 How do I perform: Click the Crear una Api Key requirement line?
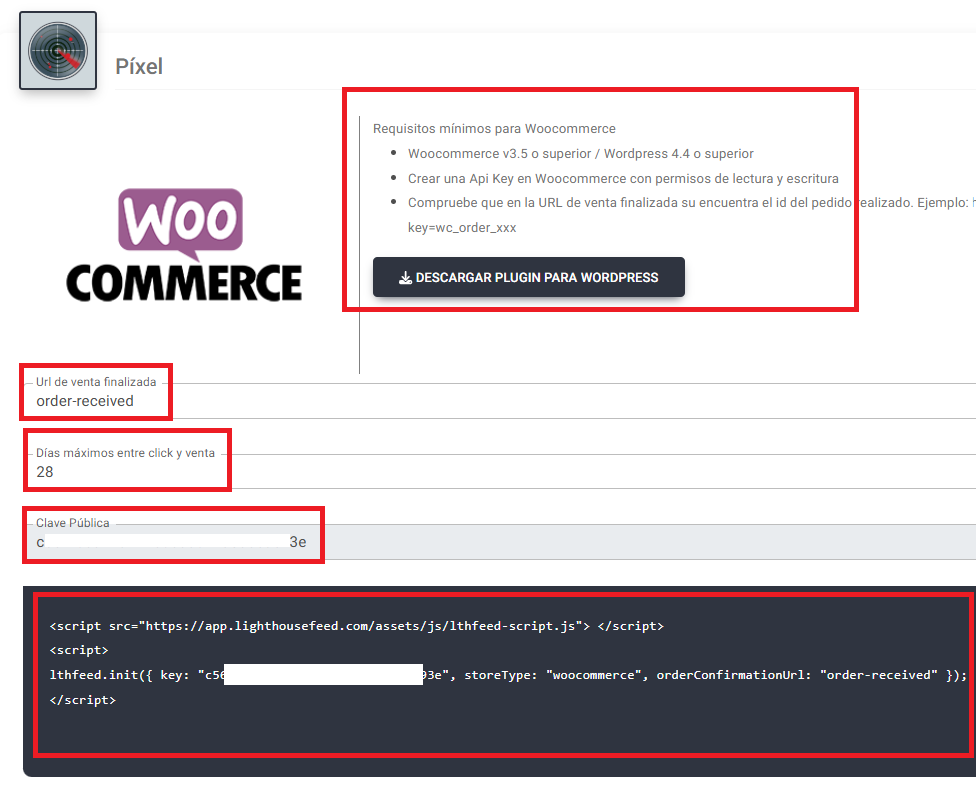point(623,178)
